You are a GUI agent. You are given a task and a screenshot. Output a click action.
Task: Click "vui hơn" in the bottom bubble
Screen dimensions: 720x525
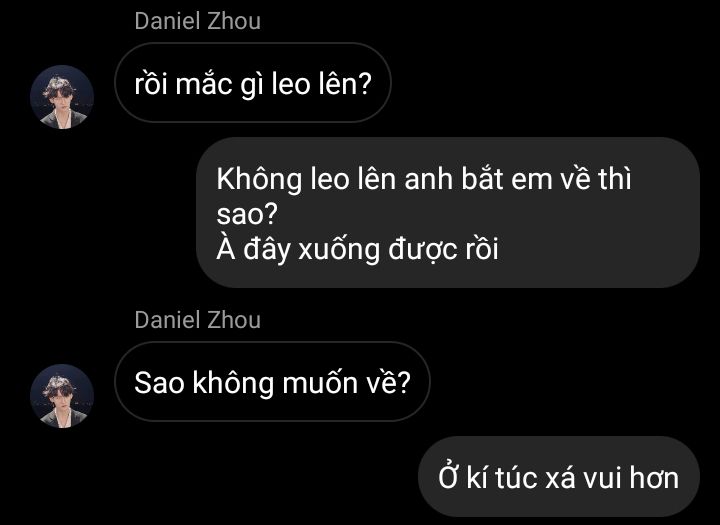tap(631, 478)
